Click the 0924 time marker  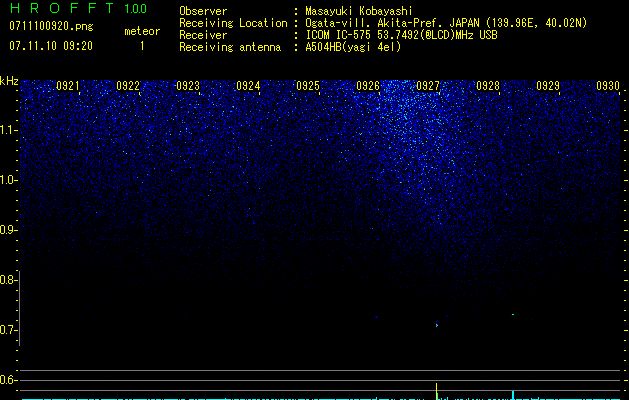point(248,86)
